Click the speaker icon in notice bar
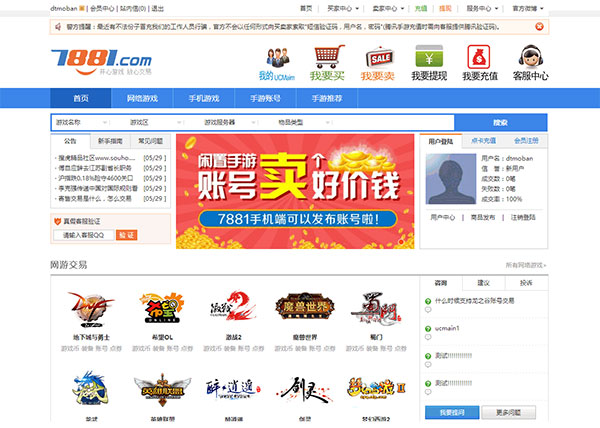 point(58,27)
